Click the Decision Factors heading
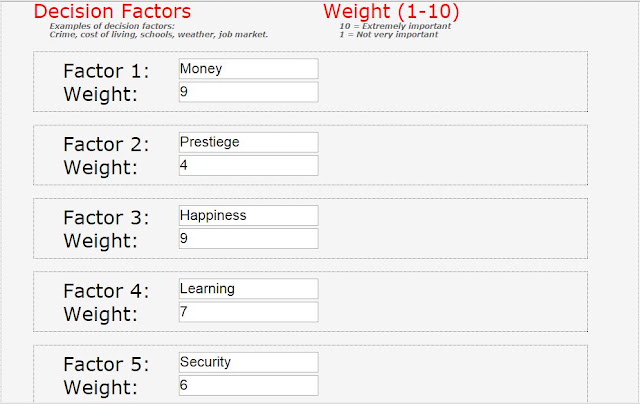Image resolution: width=640 pixels, height=404 pixels. [112, 11]
